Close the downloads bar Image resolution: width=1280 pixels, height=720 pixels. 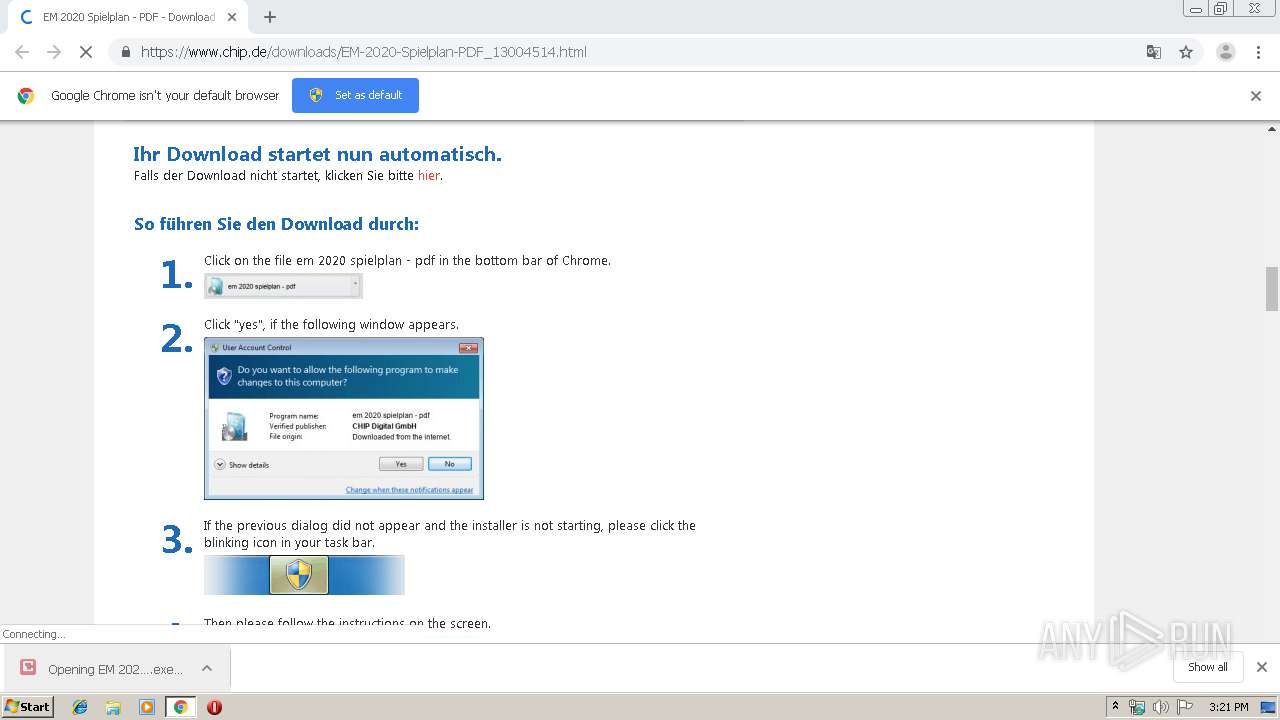pyautogui.click(x=1261, y=667)
